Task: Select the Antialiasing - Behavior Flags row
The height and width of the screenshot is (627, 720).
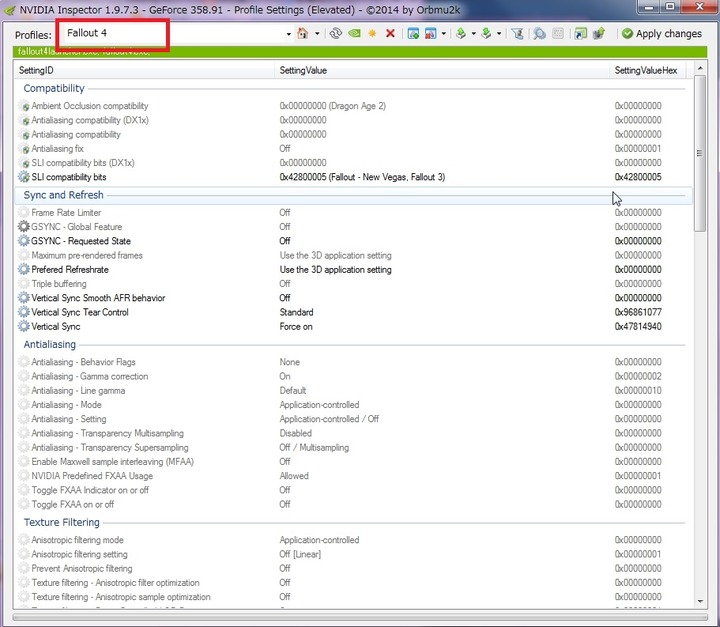Action: coord(354,362)
